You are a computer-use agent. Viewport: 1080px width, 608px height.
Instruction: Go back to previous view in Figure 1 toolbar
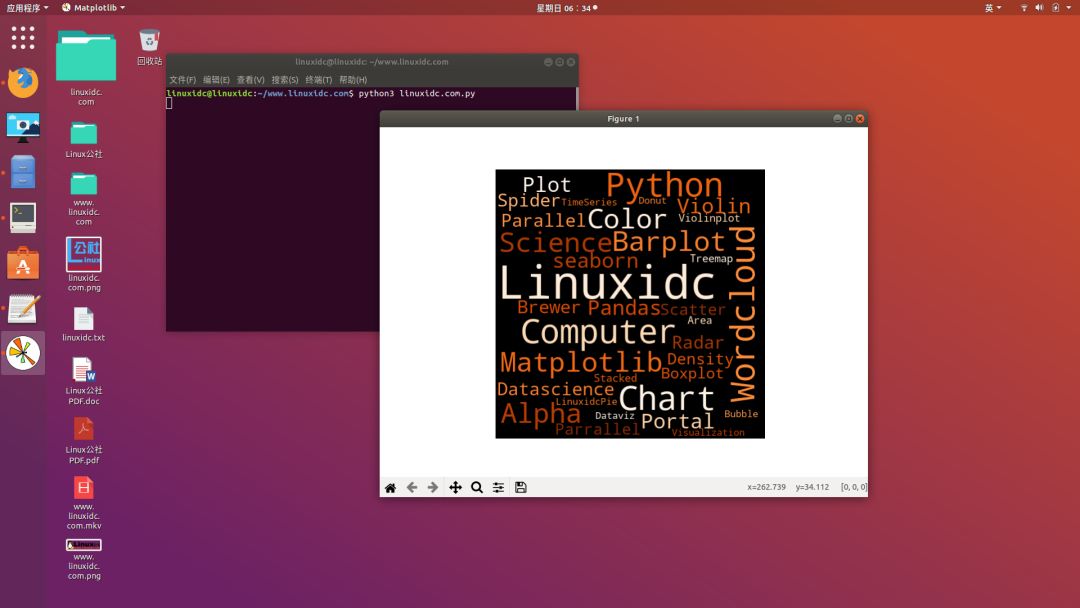pyautogui.click(x=412, y=488)
